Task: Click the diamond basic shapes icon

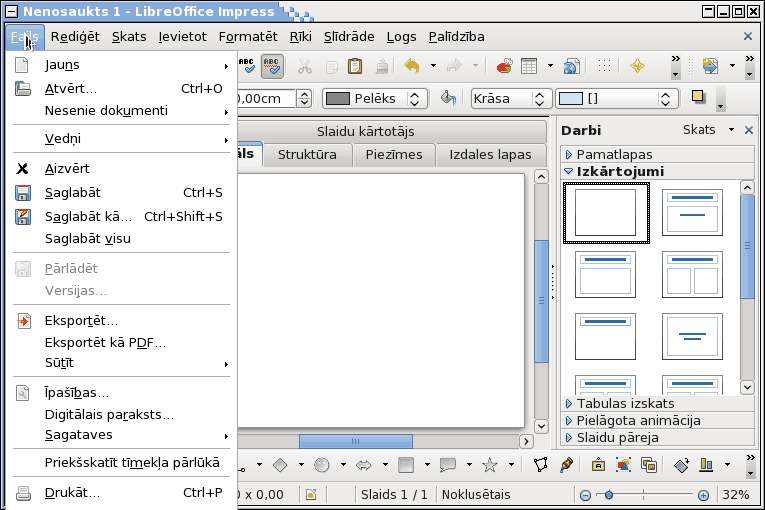Action: [x=280, y=465]
